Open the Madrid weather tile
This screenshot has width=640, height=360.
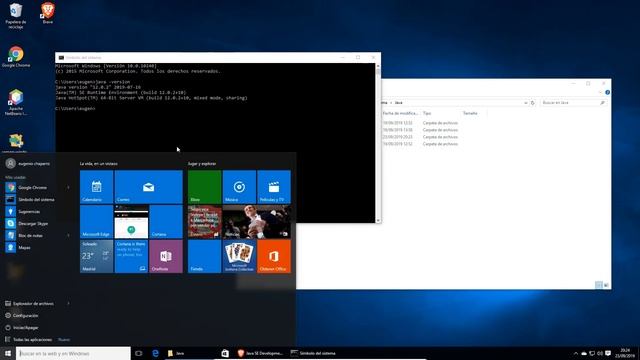[x=96, y=256]
